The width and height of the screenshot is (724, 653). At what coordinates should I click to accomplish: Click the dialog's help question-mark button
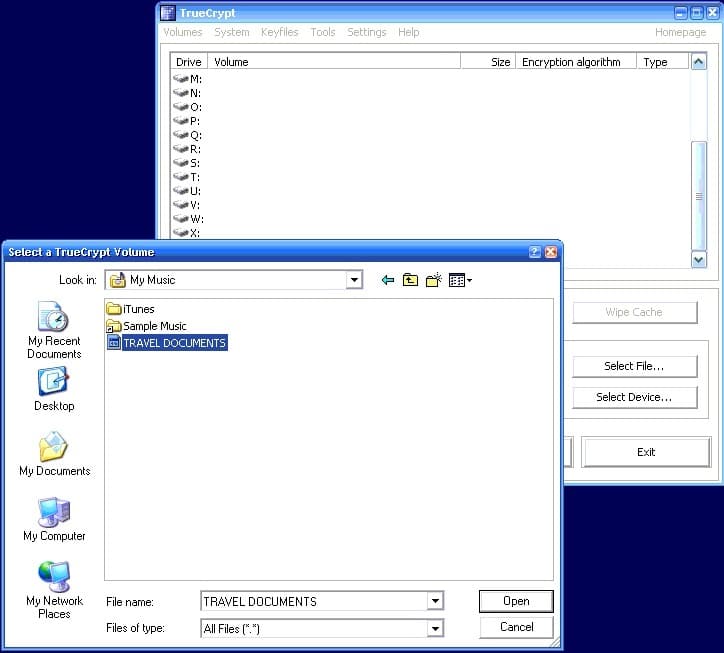534,252
